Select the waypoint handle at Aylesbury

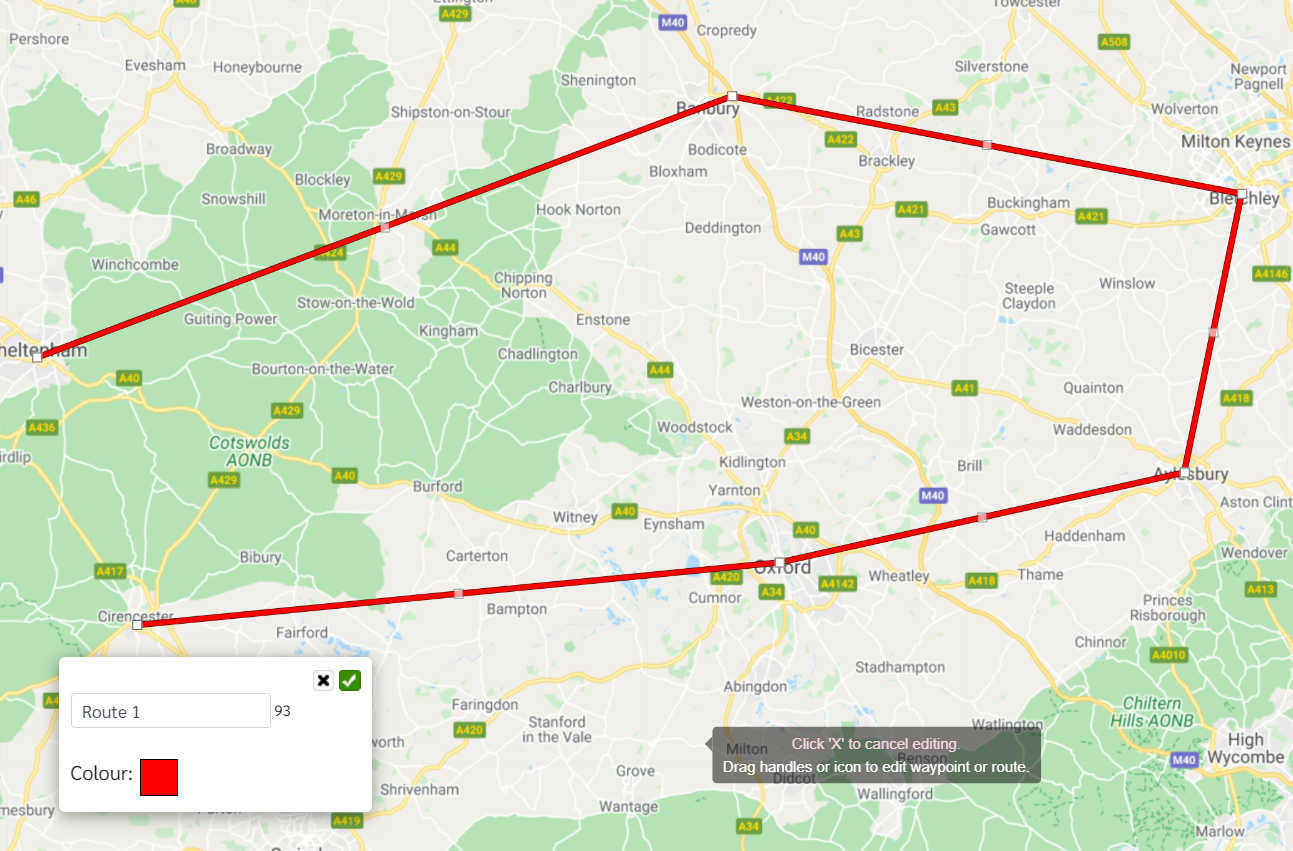[1184, 472]
